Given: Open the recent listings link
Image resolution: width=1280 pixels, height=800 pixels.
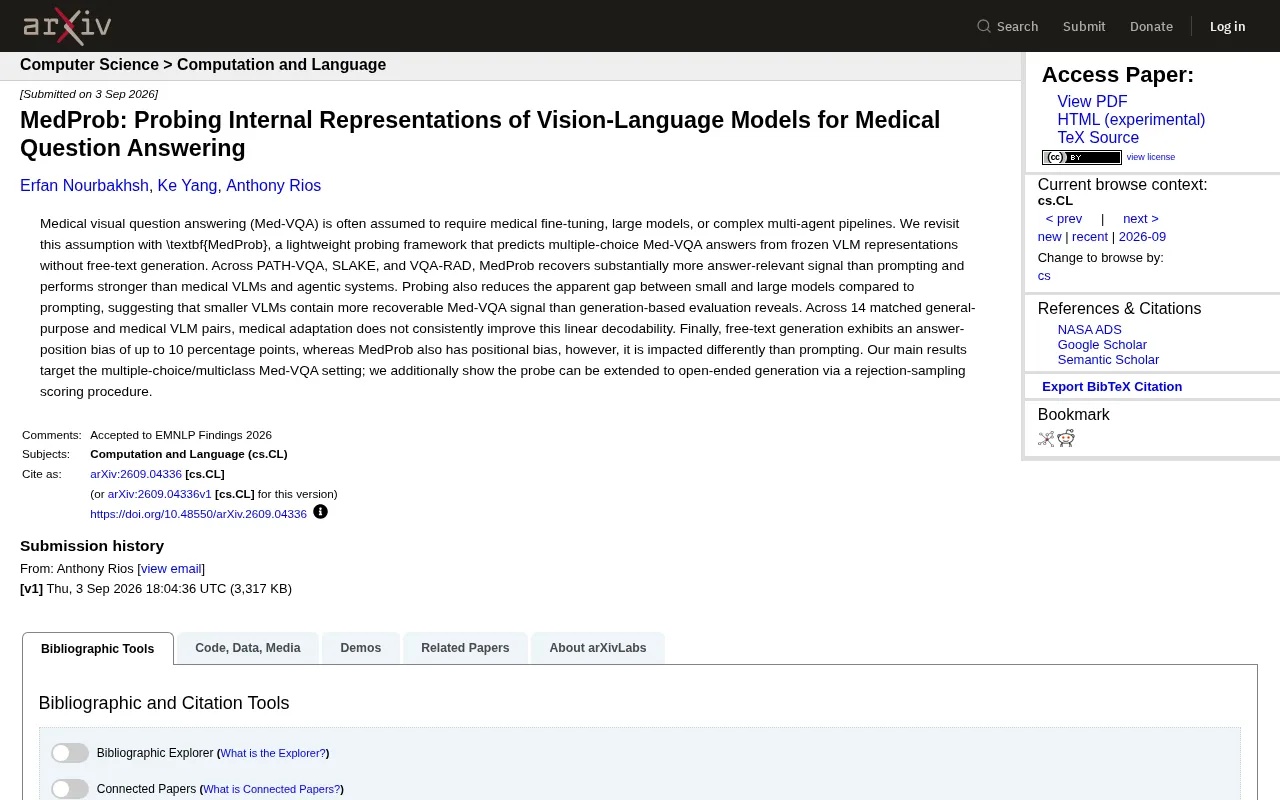Looking at the screenshot, I should click(1090, 237).
